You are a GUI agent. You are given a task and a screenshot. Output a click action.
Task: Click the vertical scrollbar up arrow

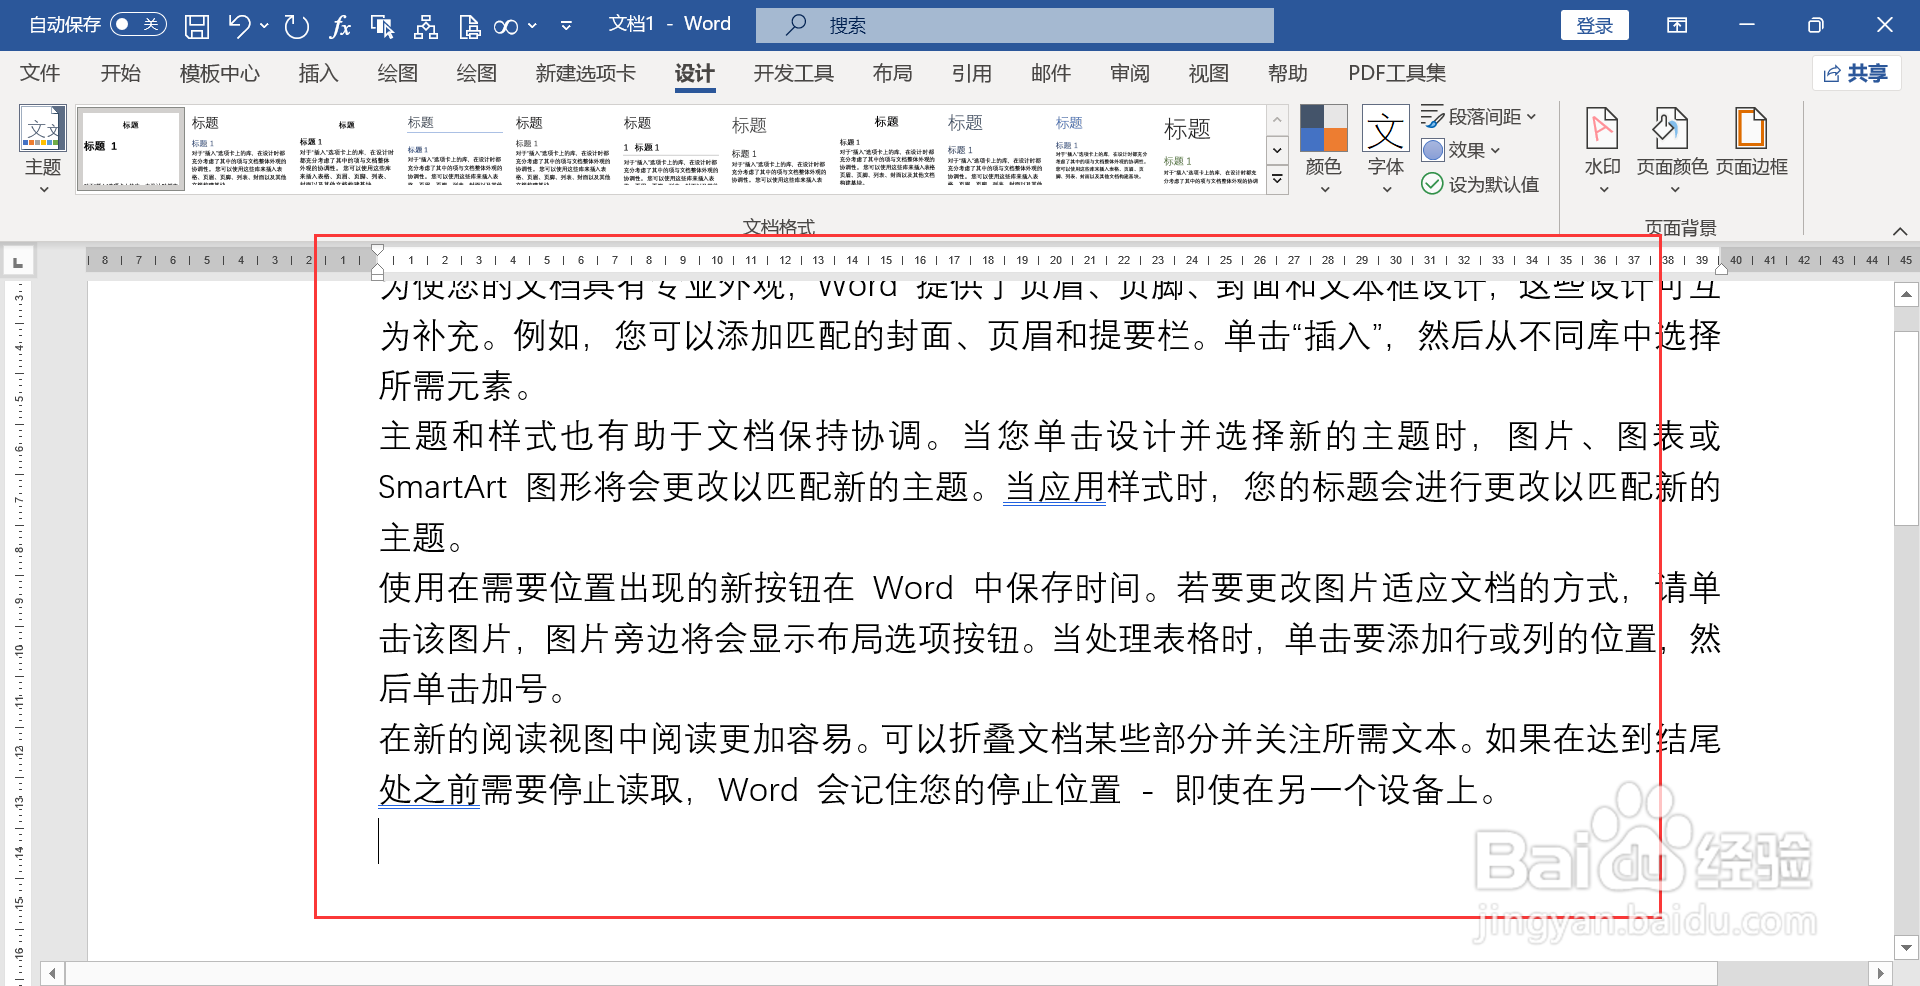[x=1906, y=295]
